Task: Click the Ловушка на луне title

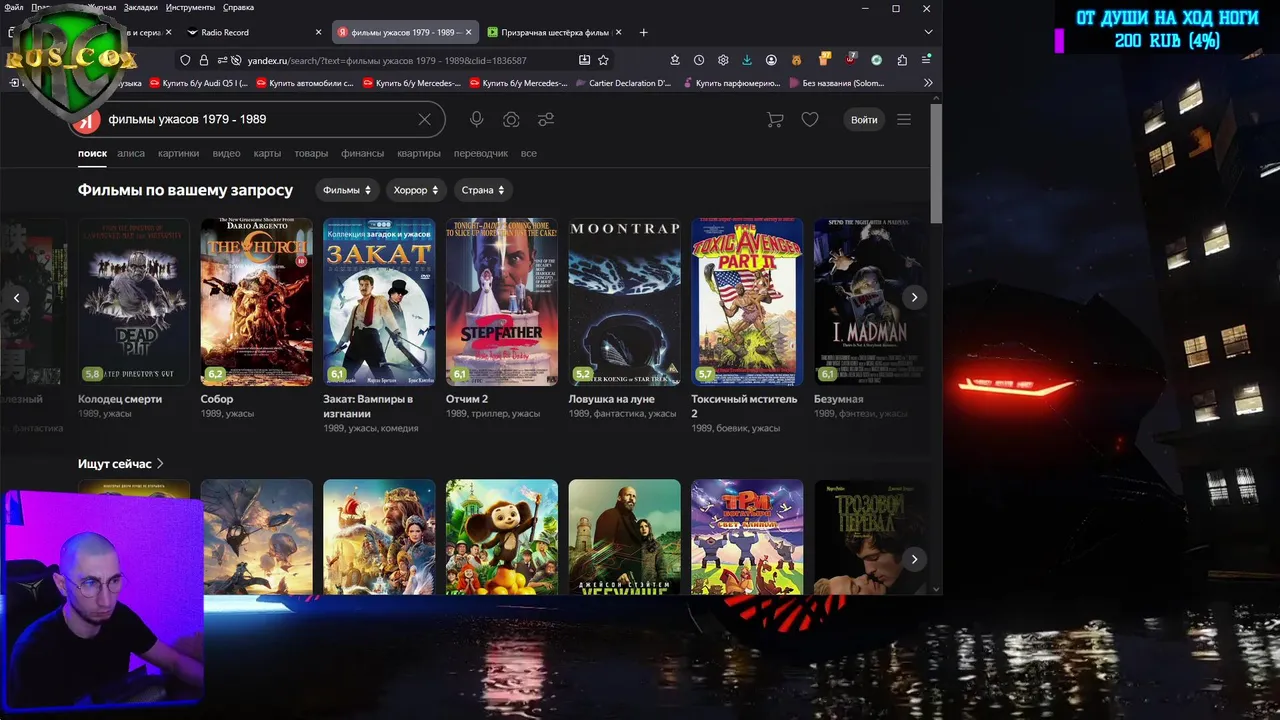Action: point(612,399)
